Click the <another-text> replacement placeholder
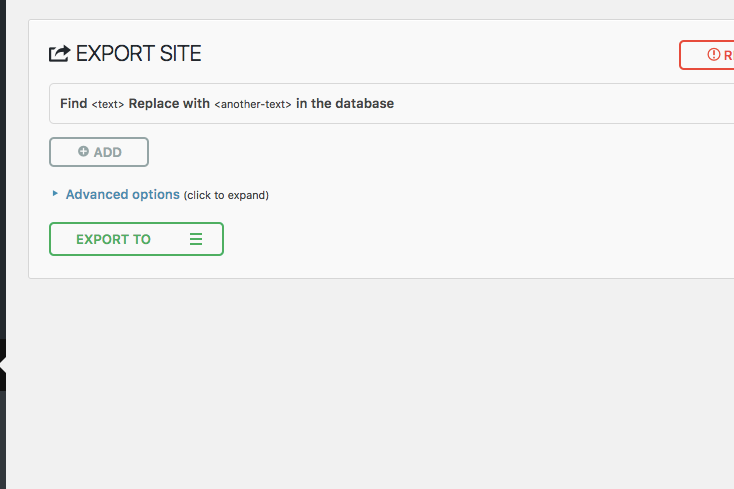Image resolution: width=734 pixels, height=489 pixels. point(253,104)
